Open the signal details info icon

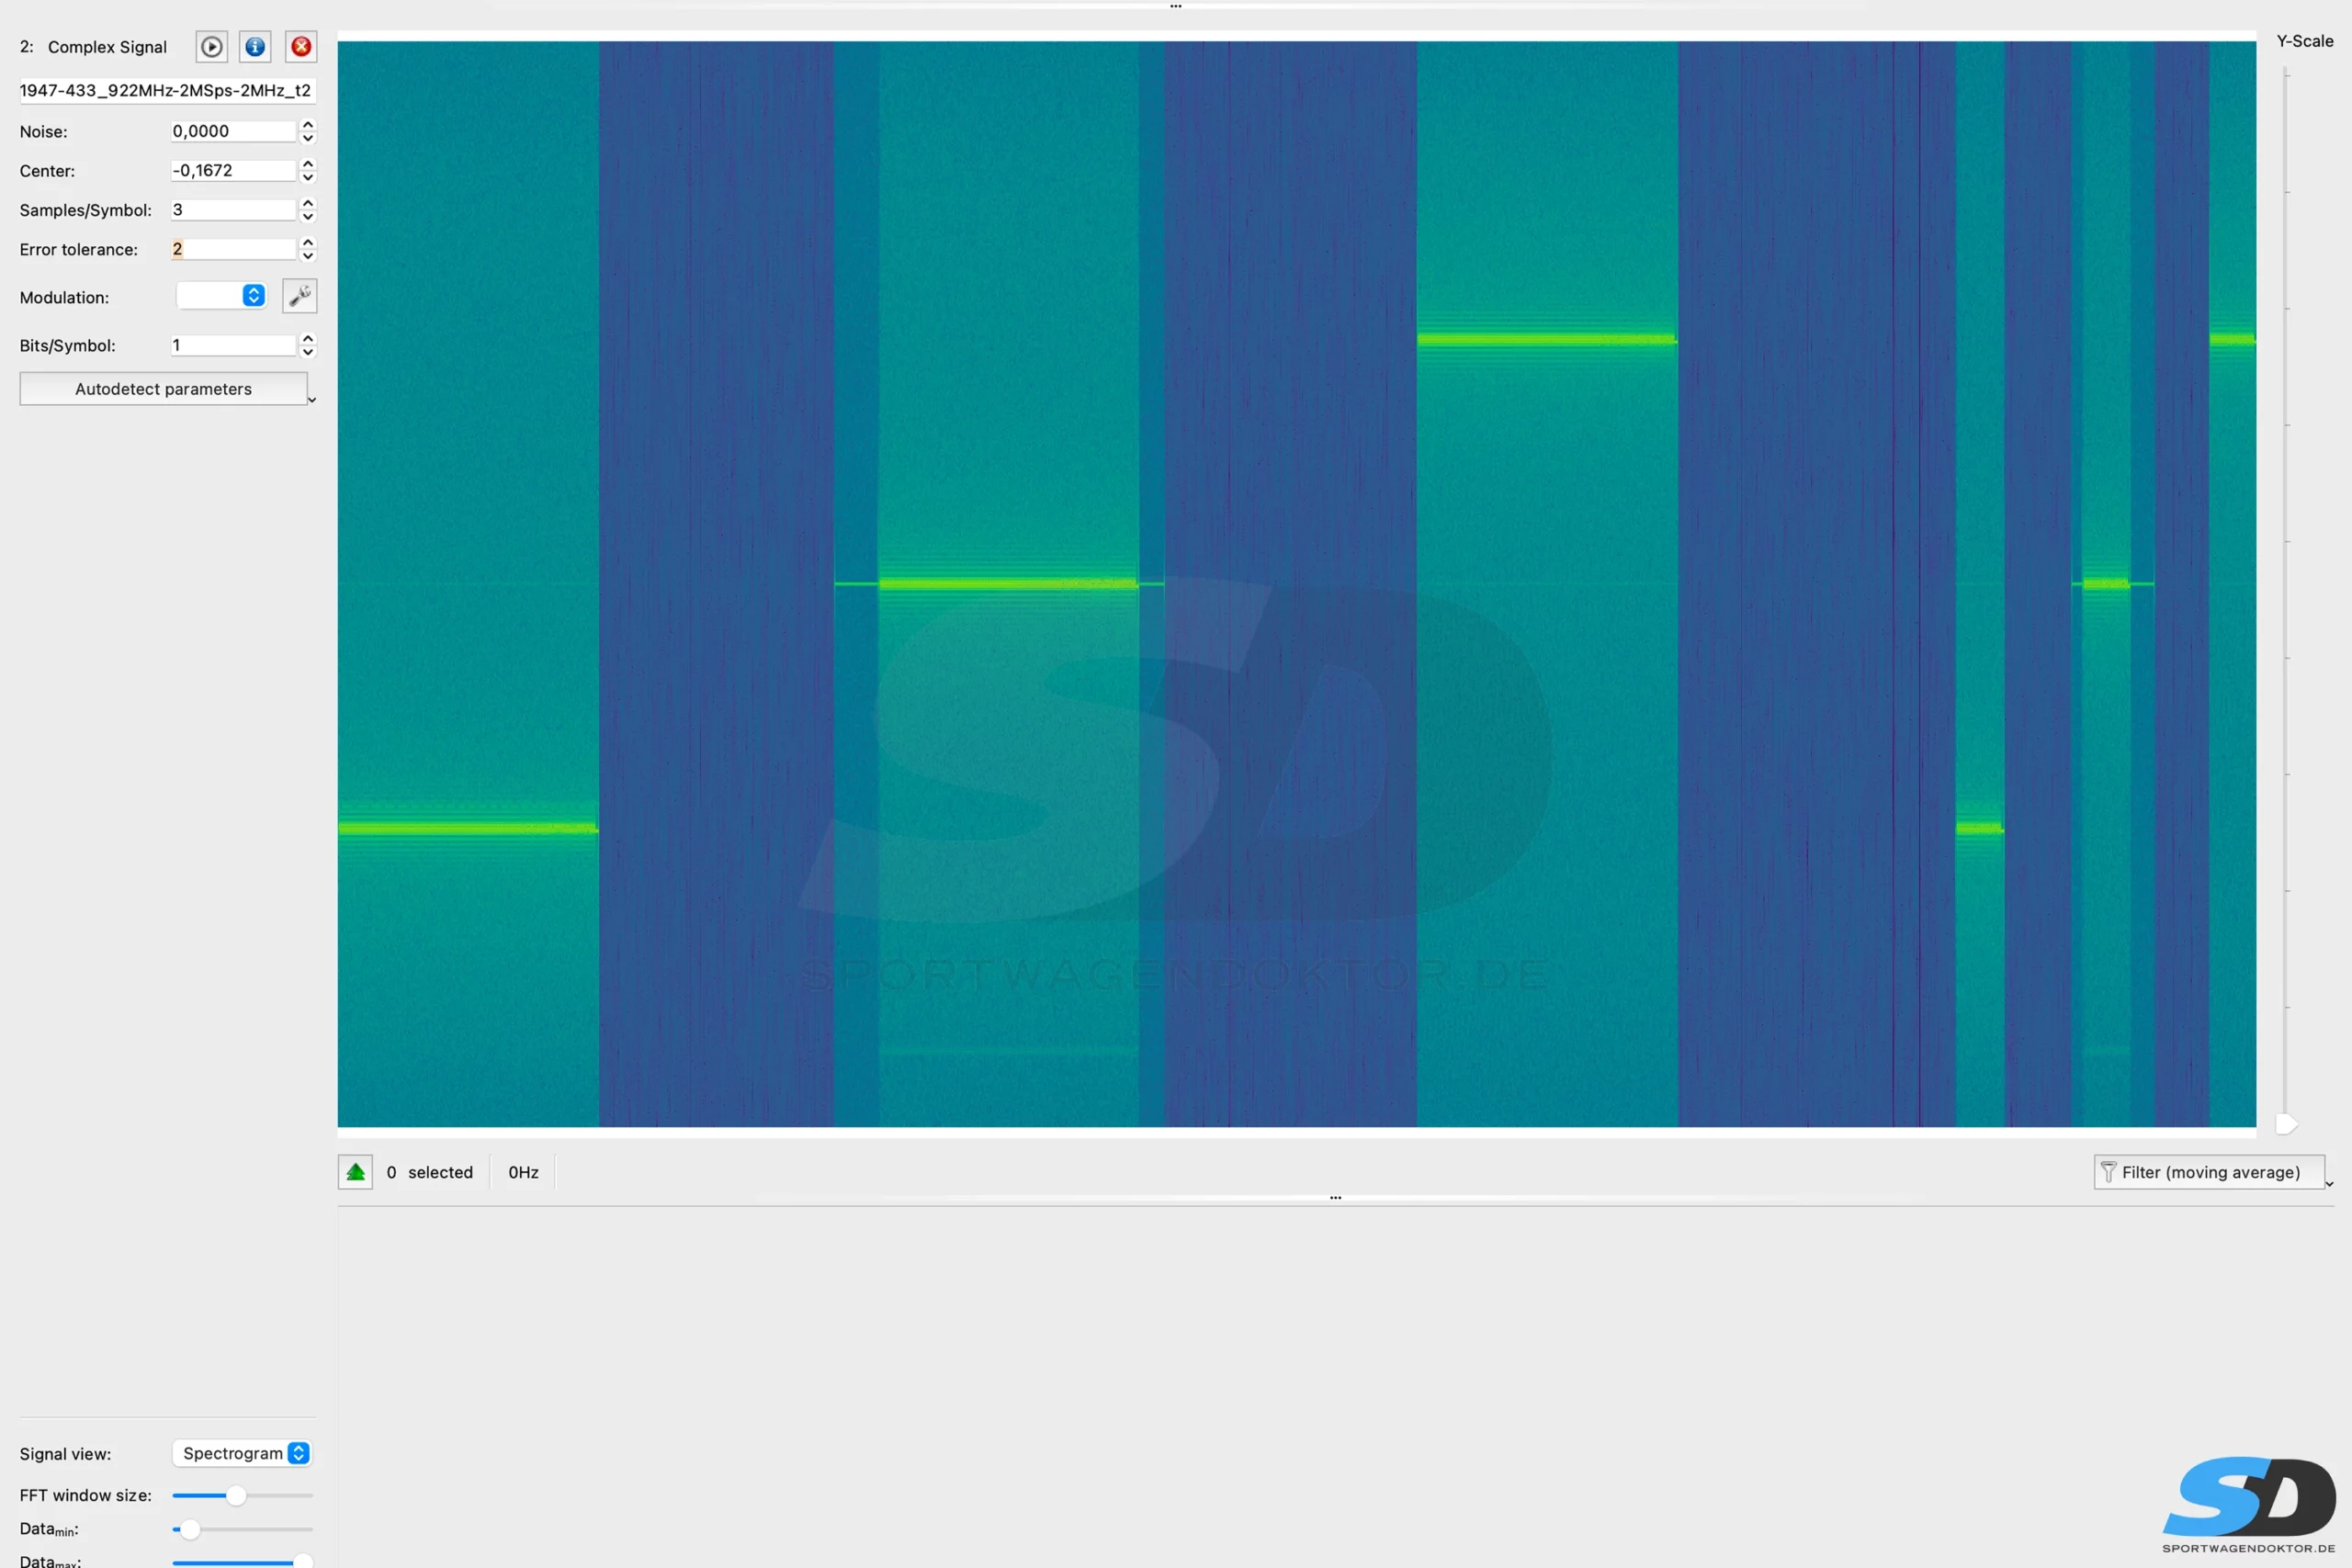click(x=255, y=47)
